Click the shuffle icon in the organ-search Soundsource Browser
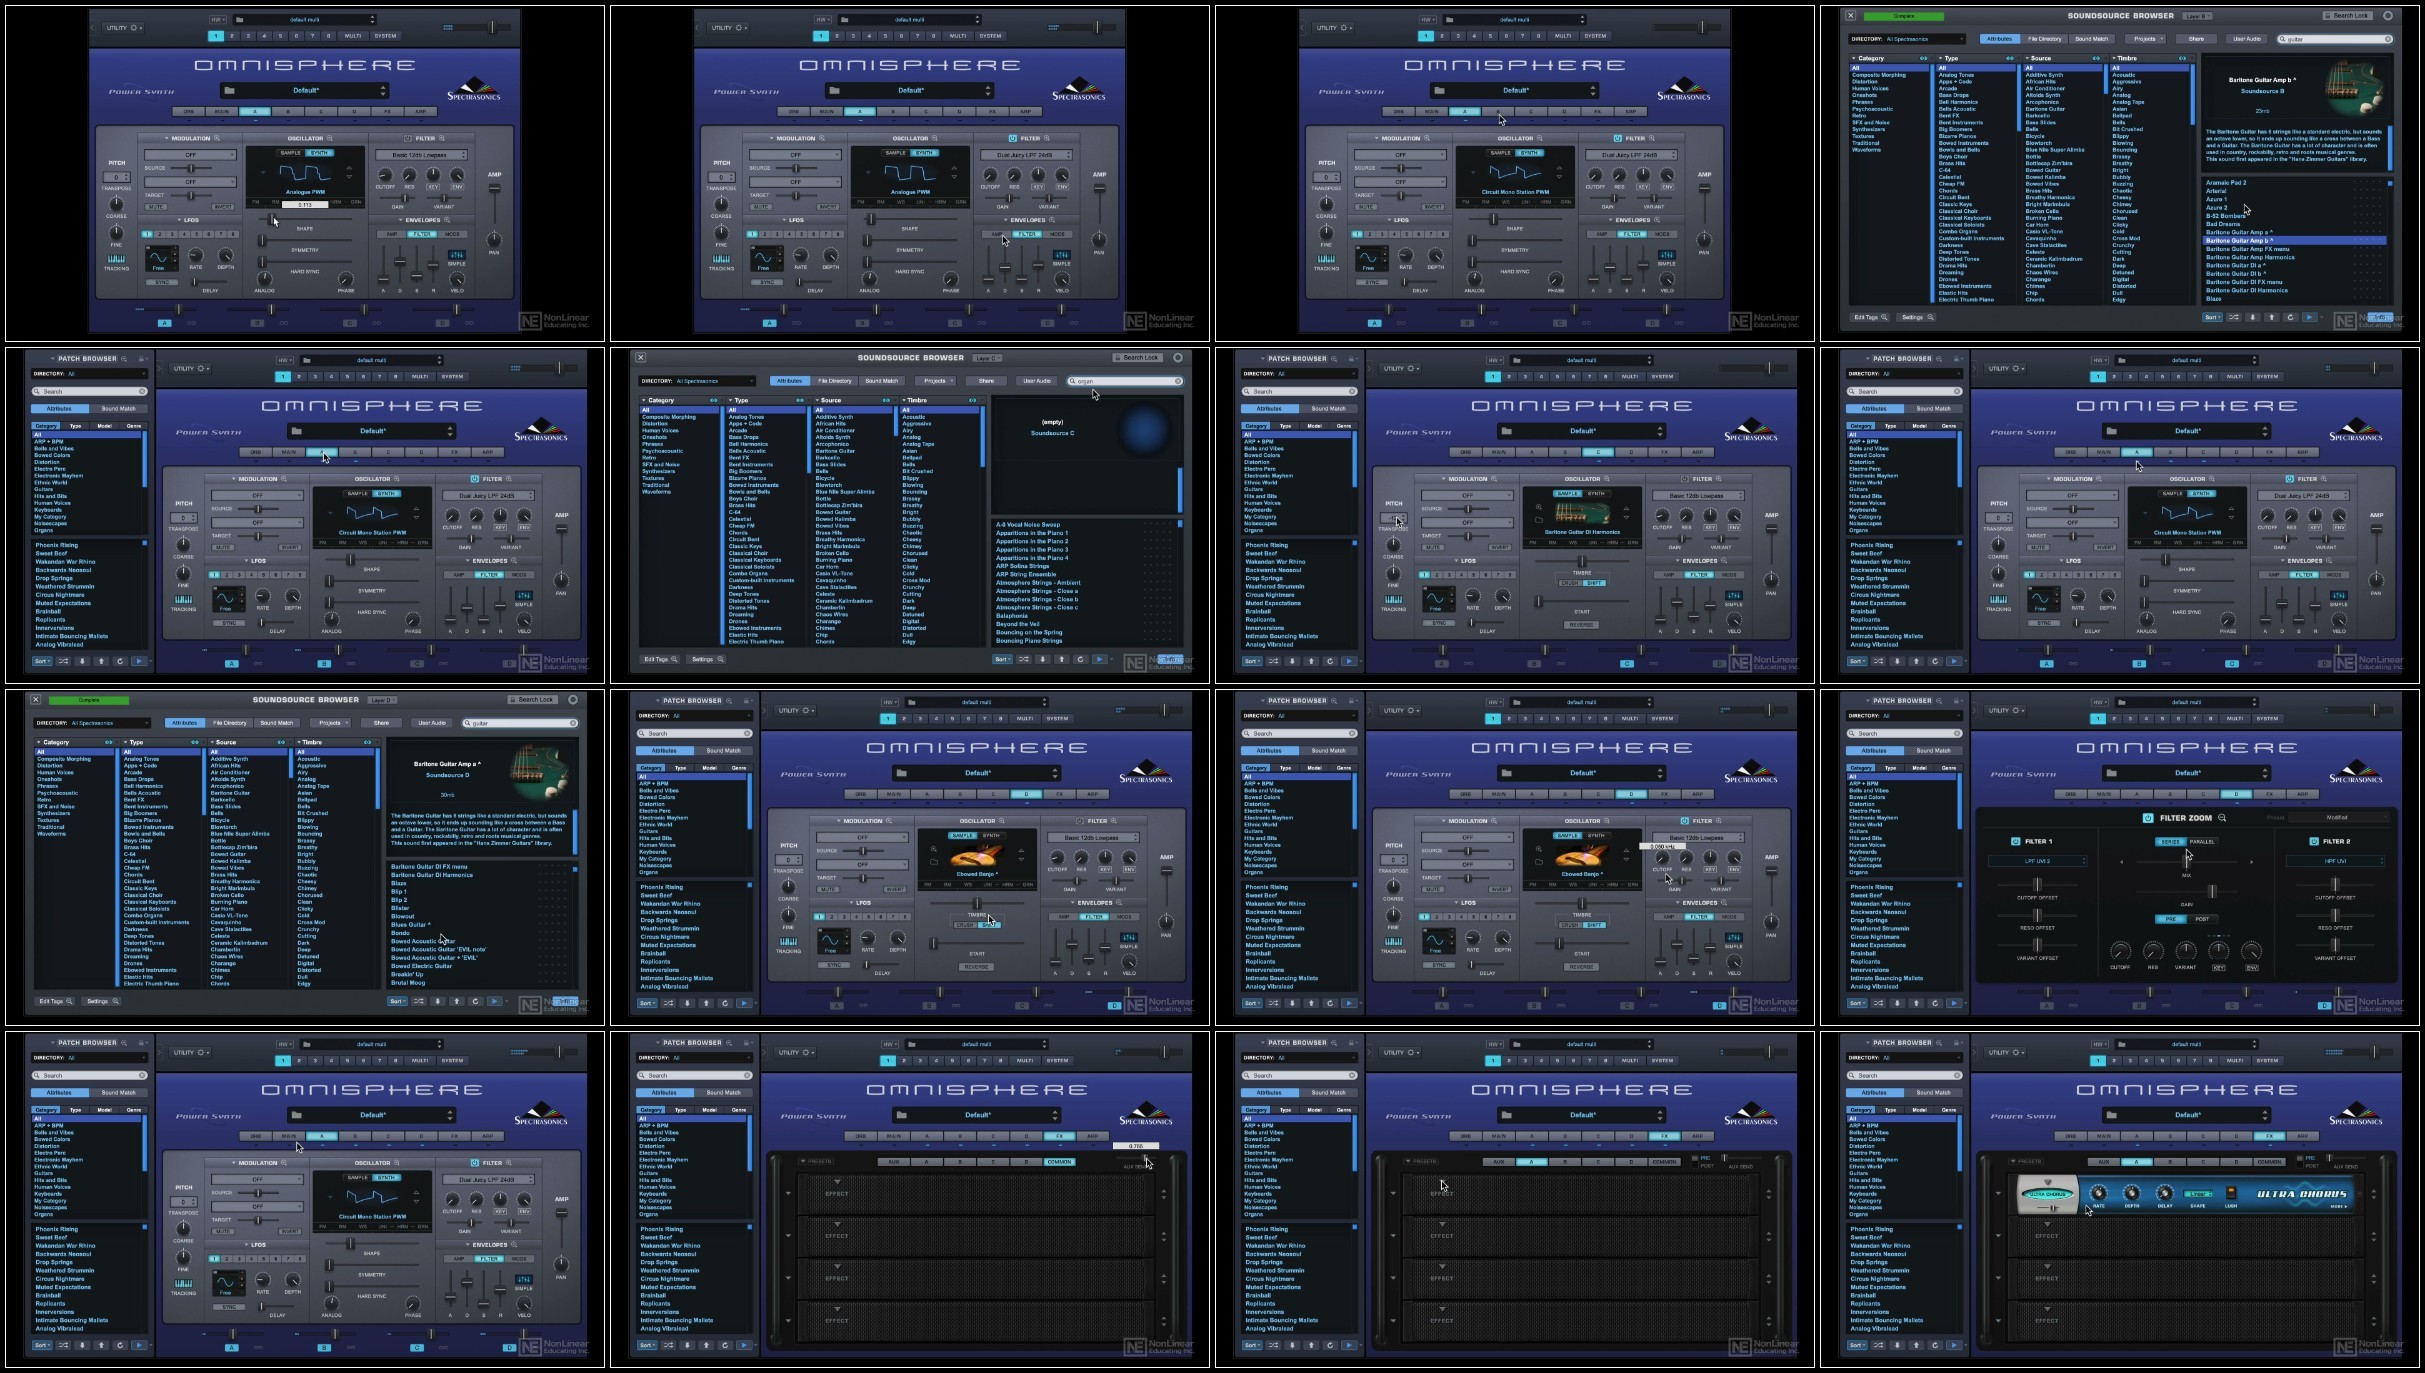 point(1023,659)
